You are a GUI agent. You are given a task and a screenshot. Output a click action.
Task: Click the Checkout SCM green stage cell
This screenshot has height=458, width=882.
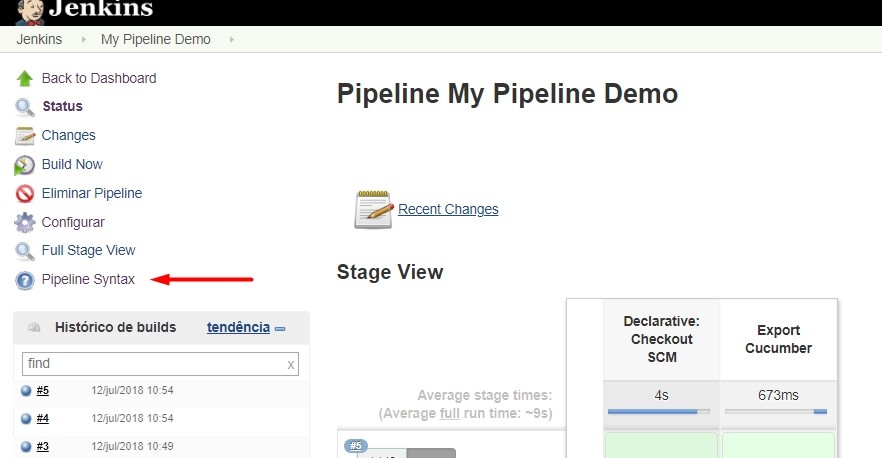(x=662, y=445)
